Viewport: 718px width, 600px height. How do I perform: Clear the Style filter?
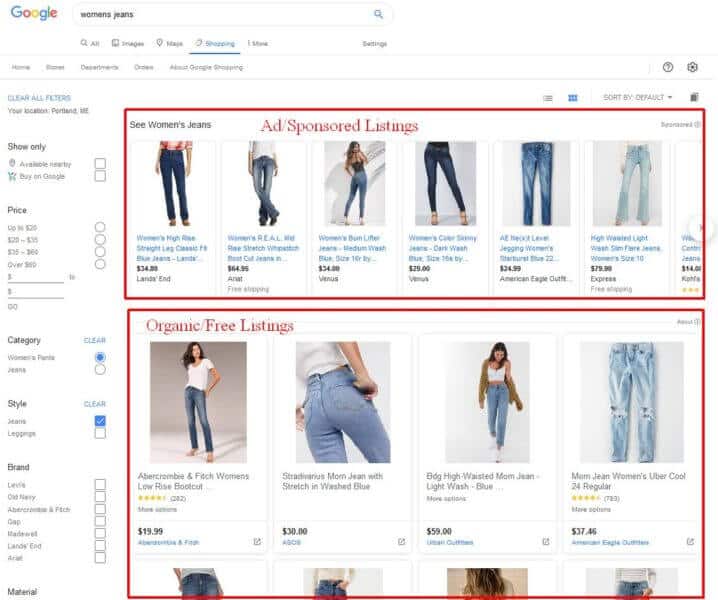point(95,404)
